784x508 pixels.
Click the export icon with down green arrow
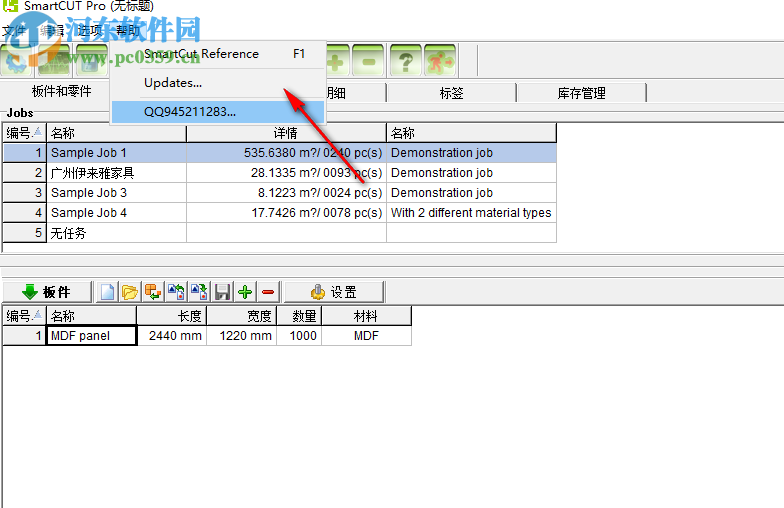tap(198, 292)
